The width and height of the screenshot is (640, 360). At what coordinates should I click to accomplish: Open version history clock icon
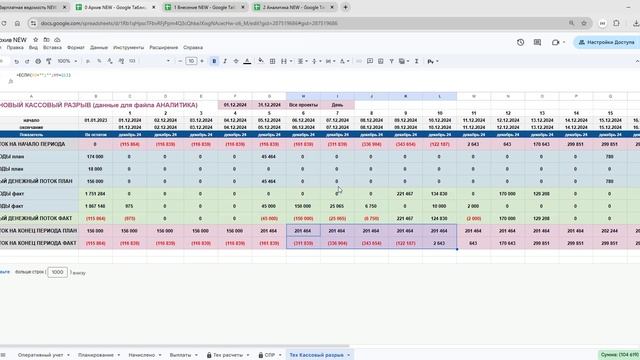[x=520, y=42]
